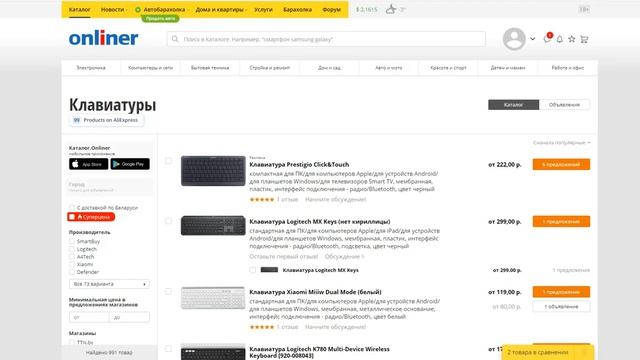Open Клавиатура Xiaomi Miiiw Dual Mode link

click(x=315, y=292)
